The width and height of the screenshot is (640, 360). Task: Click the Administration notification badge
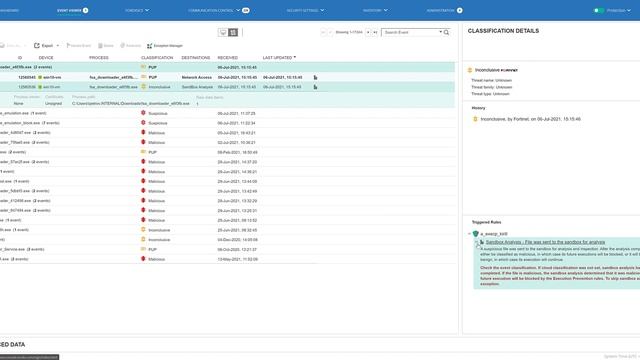click(x=460, y=10)
